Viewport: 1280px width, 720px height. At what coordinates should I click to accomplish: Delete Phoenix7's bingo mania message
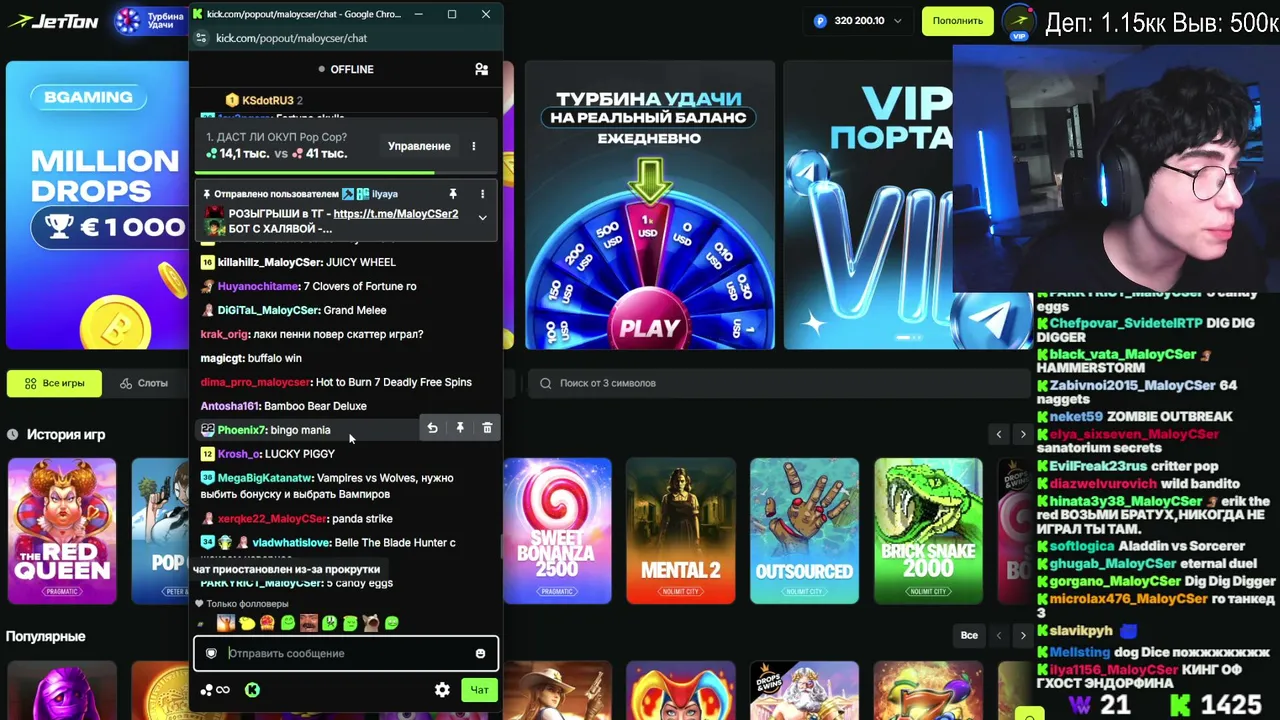(x=487, y=428)
